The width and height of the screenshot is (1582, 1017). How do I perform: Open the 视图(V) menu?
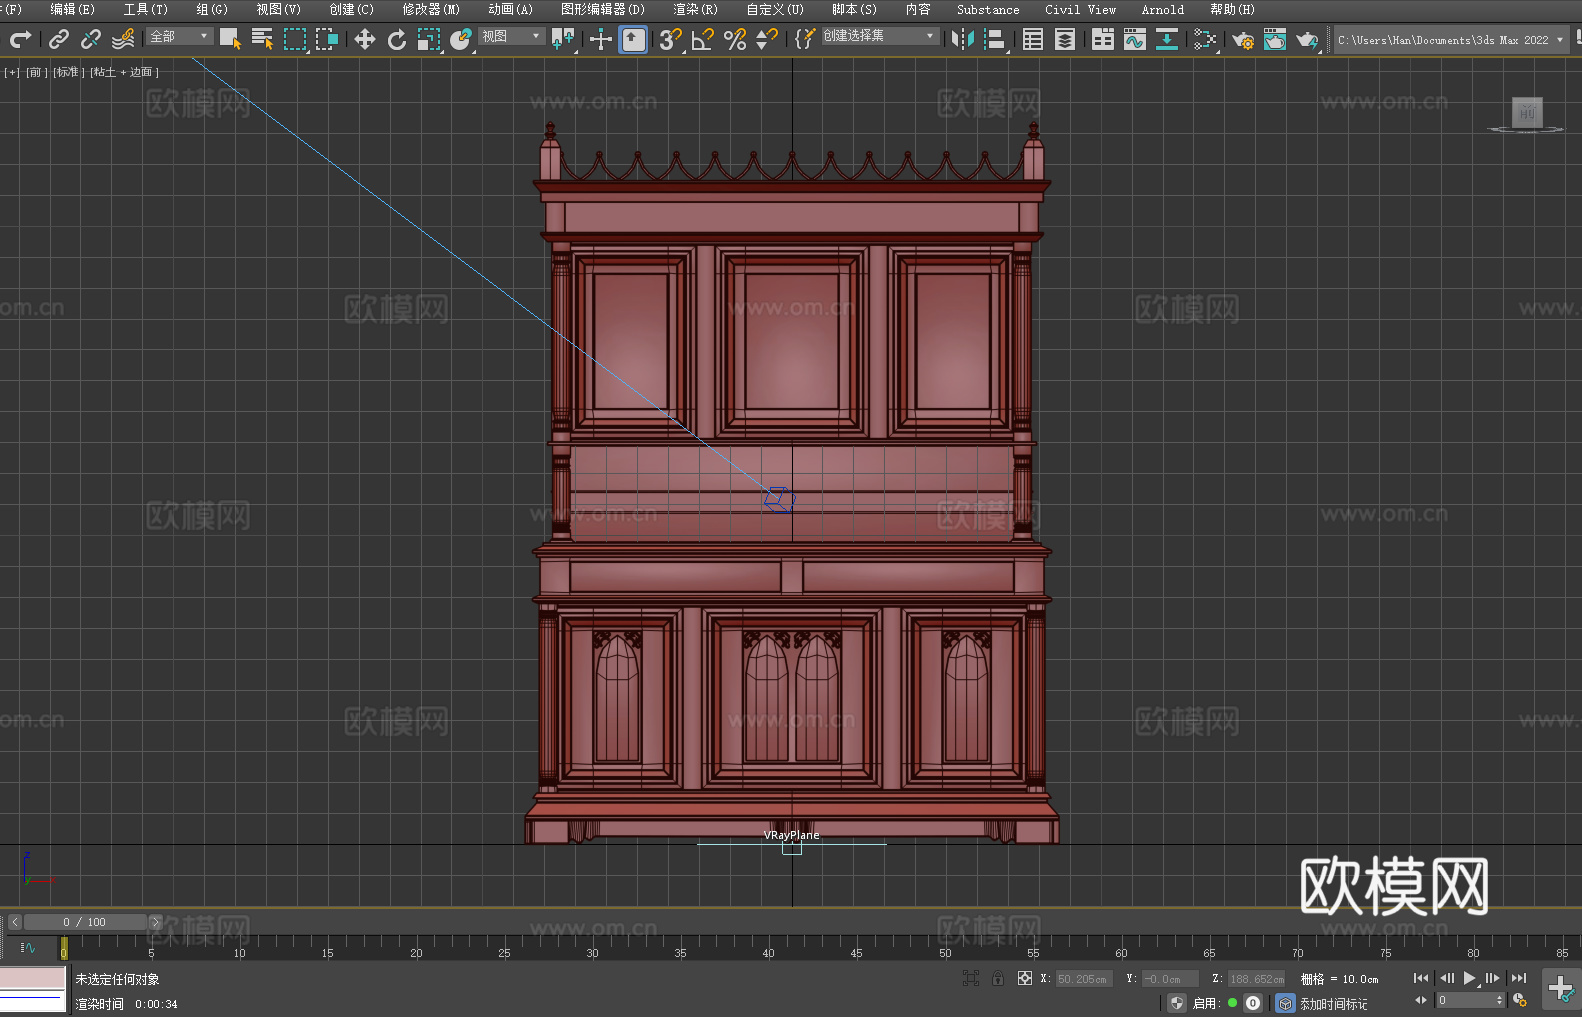pyautogui.click(x=278, y=9)
